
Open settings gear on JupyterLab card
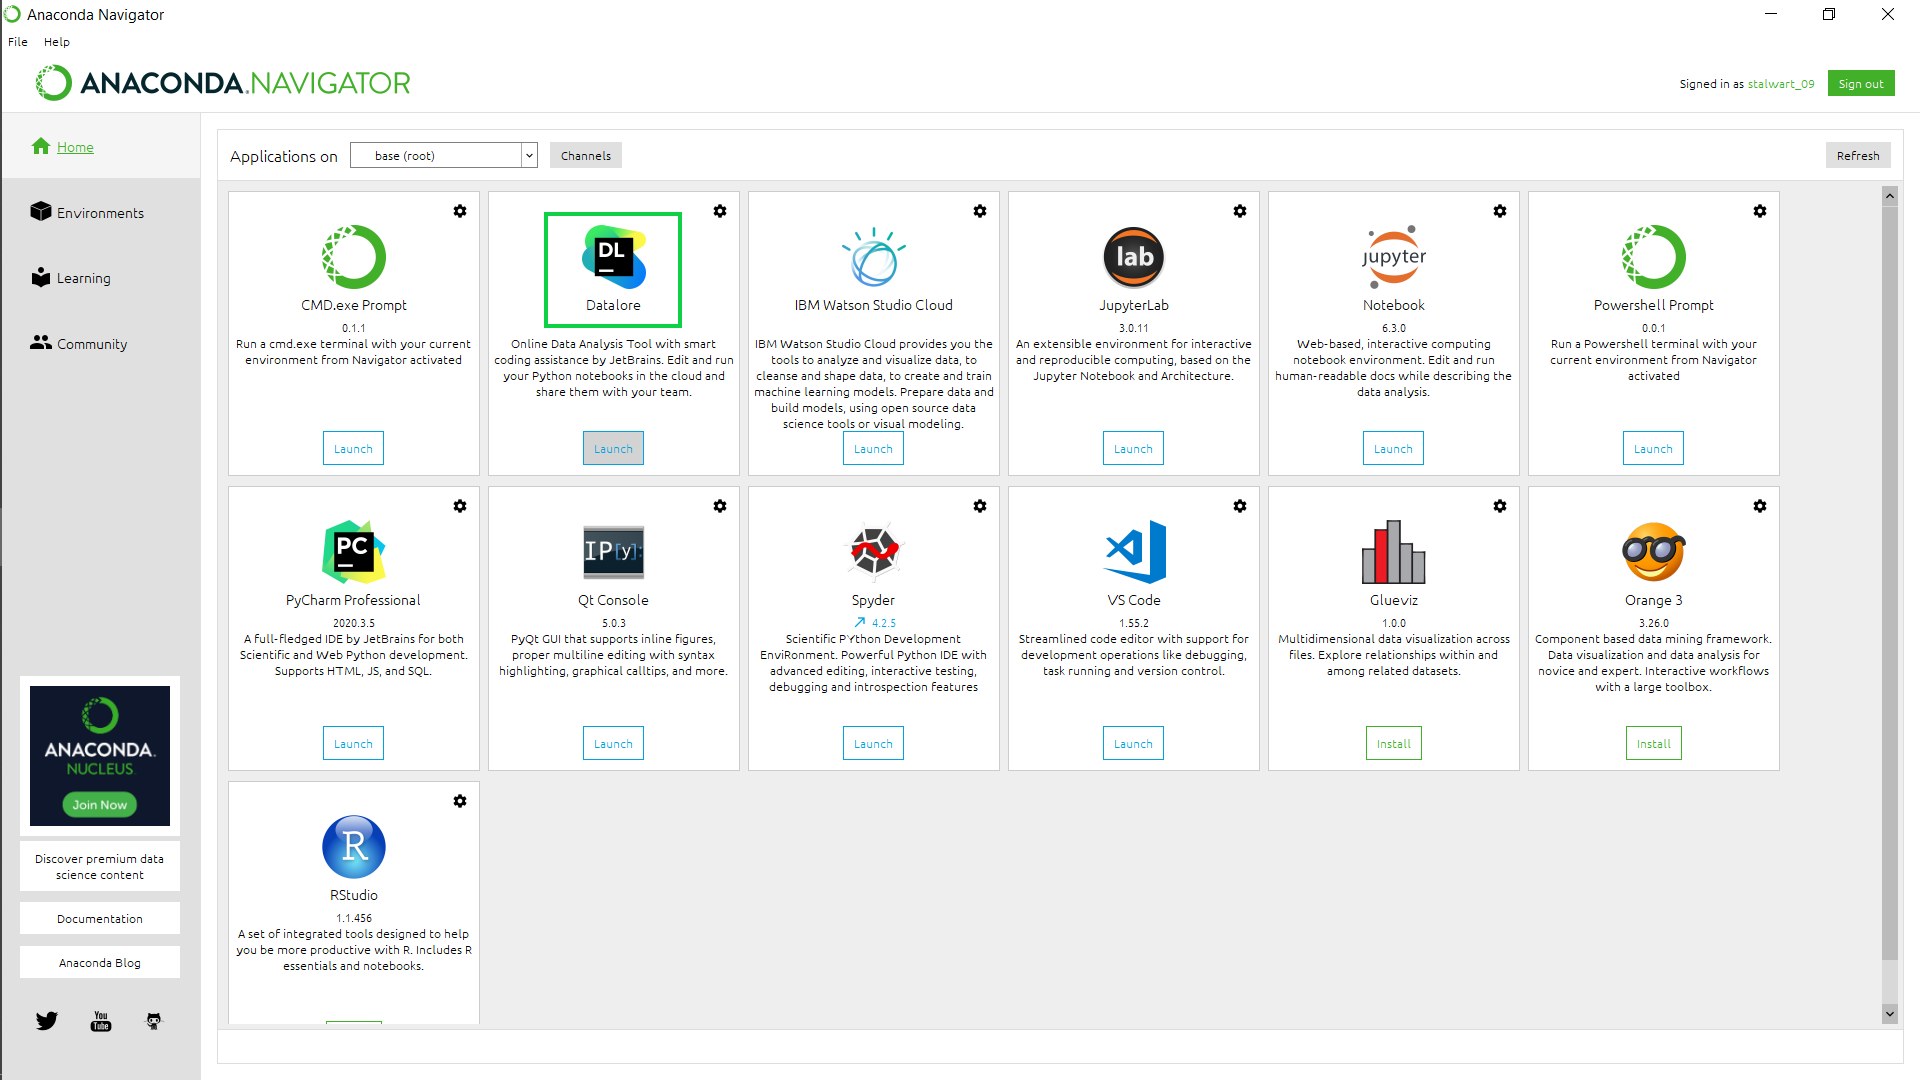click(1240, 211)
